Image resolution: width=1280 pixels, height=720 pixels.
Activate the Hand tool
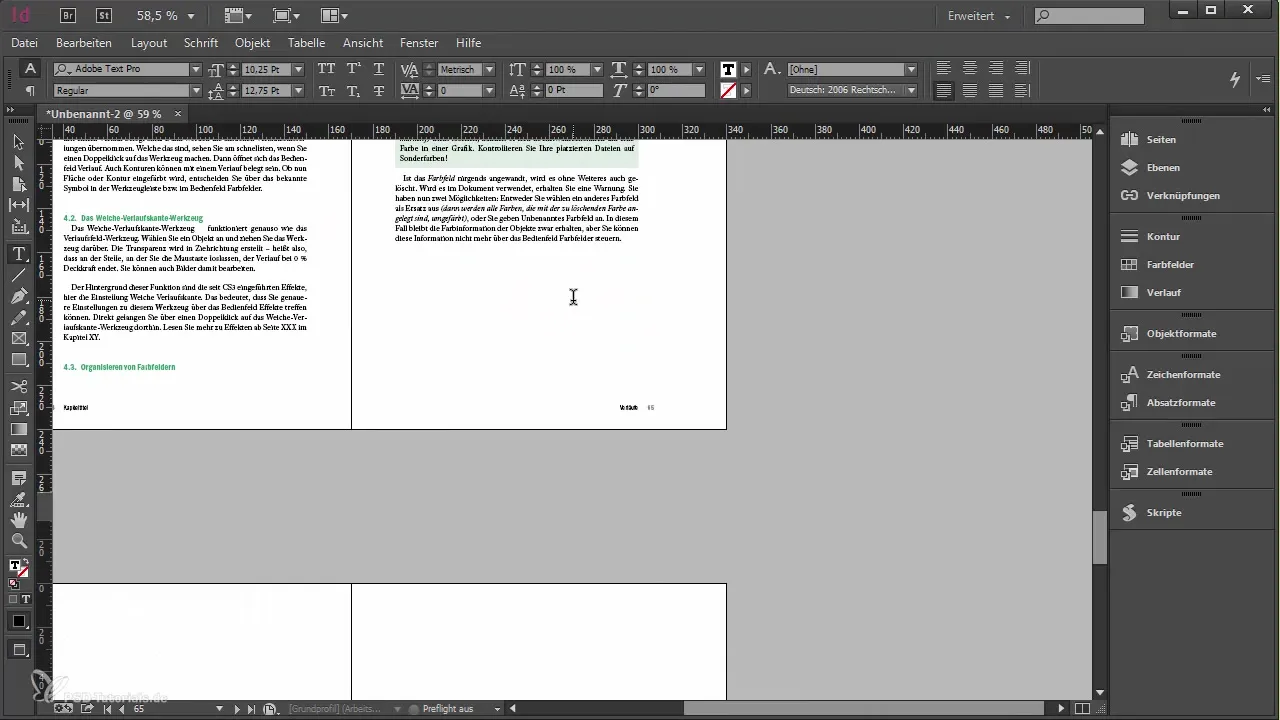click(19, 520)
